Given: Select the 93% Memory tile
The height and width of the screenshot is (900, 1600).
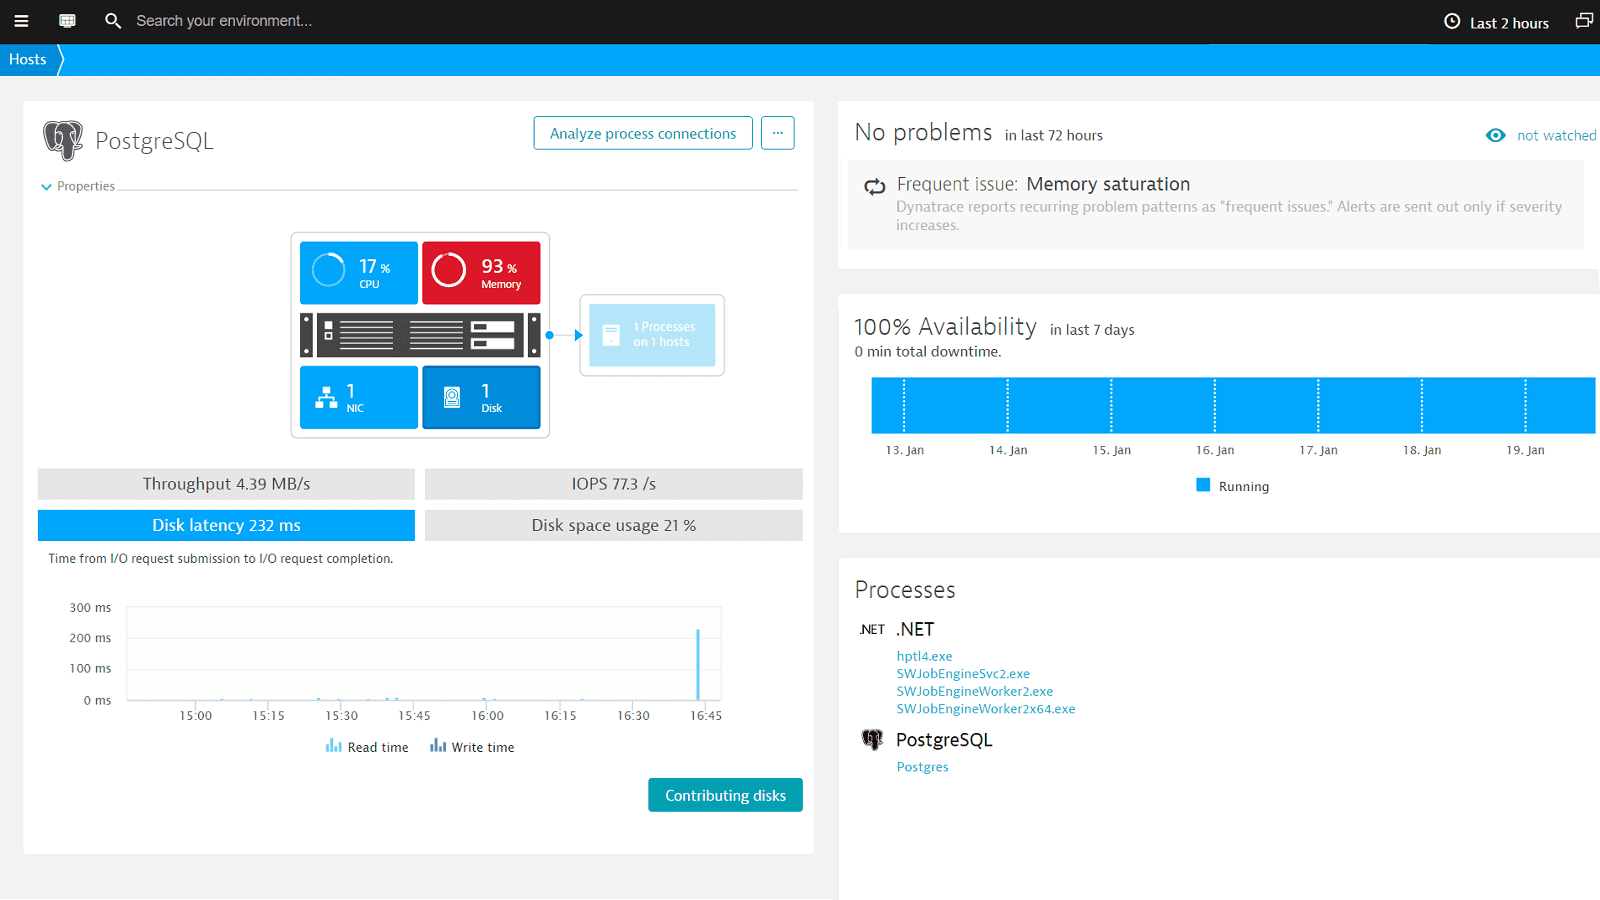Looking at the screenshot, I should coord(481,272).
